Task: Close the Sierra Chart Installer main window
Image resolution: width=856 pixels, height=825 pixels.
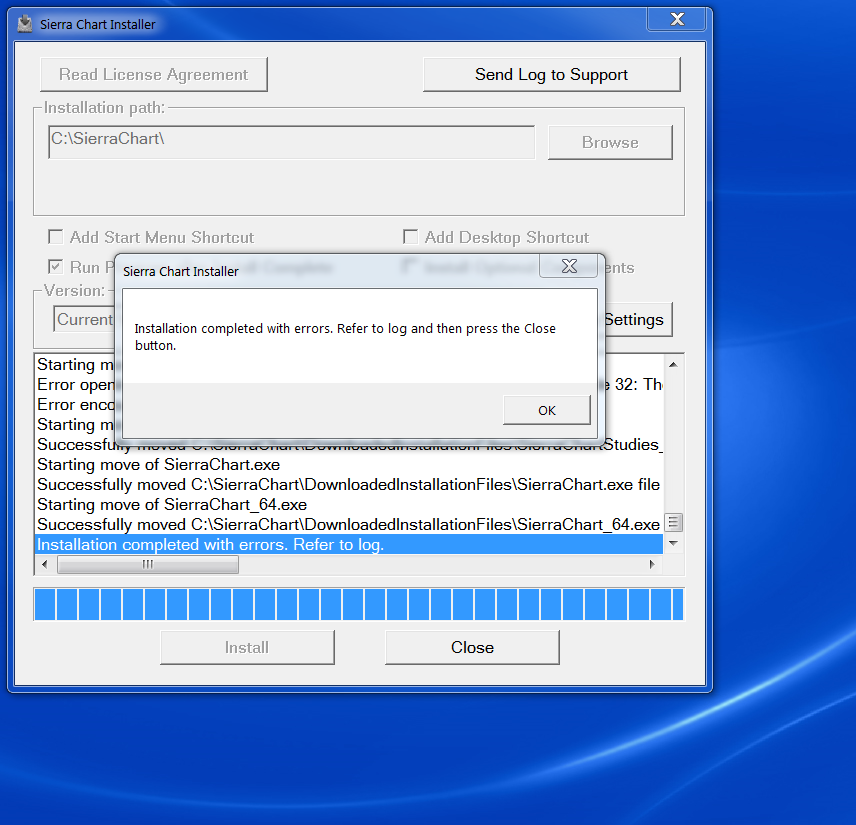Action: coord(677,20)
